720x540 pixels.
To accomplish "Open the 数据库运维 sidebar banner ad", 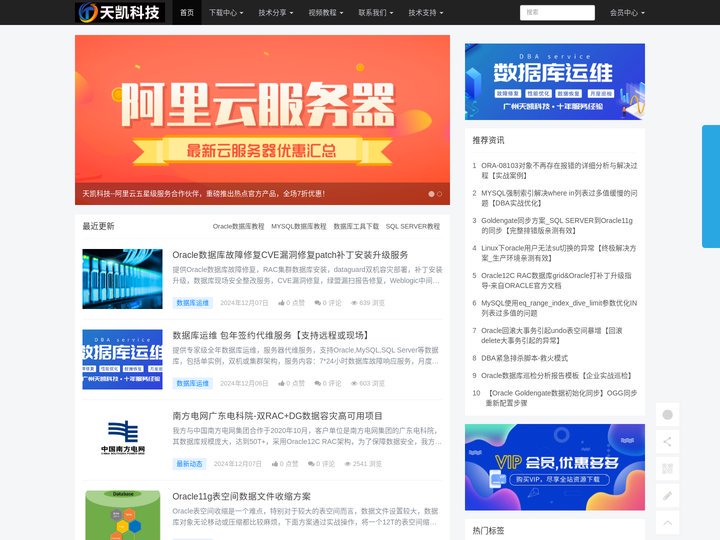I will 555,82.
